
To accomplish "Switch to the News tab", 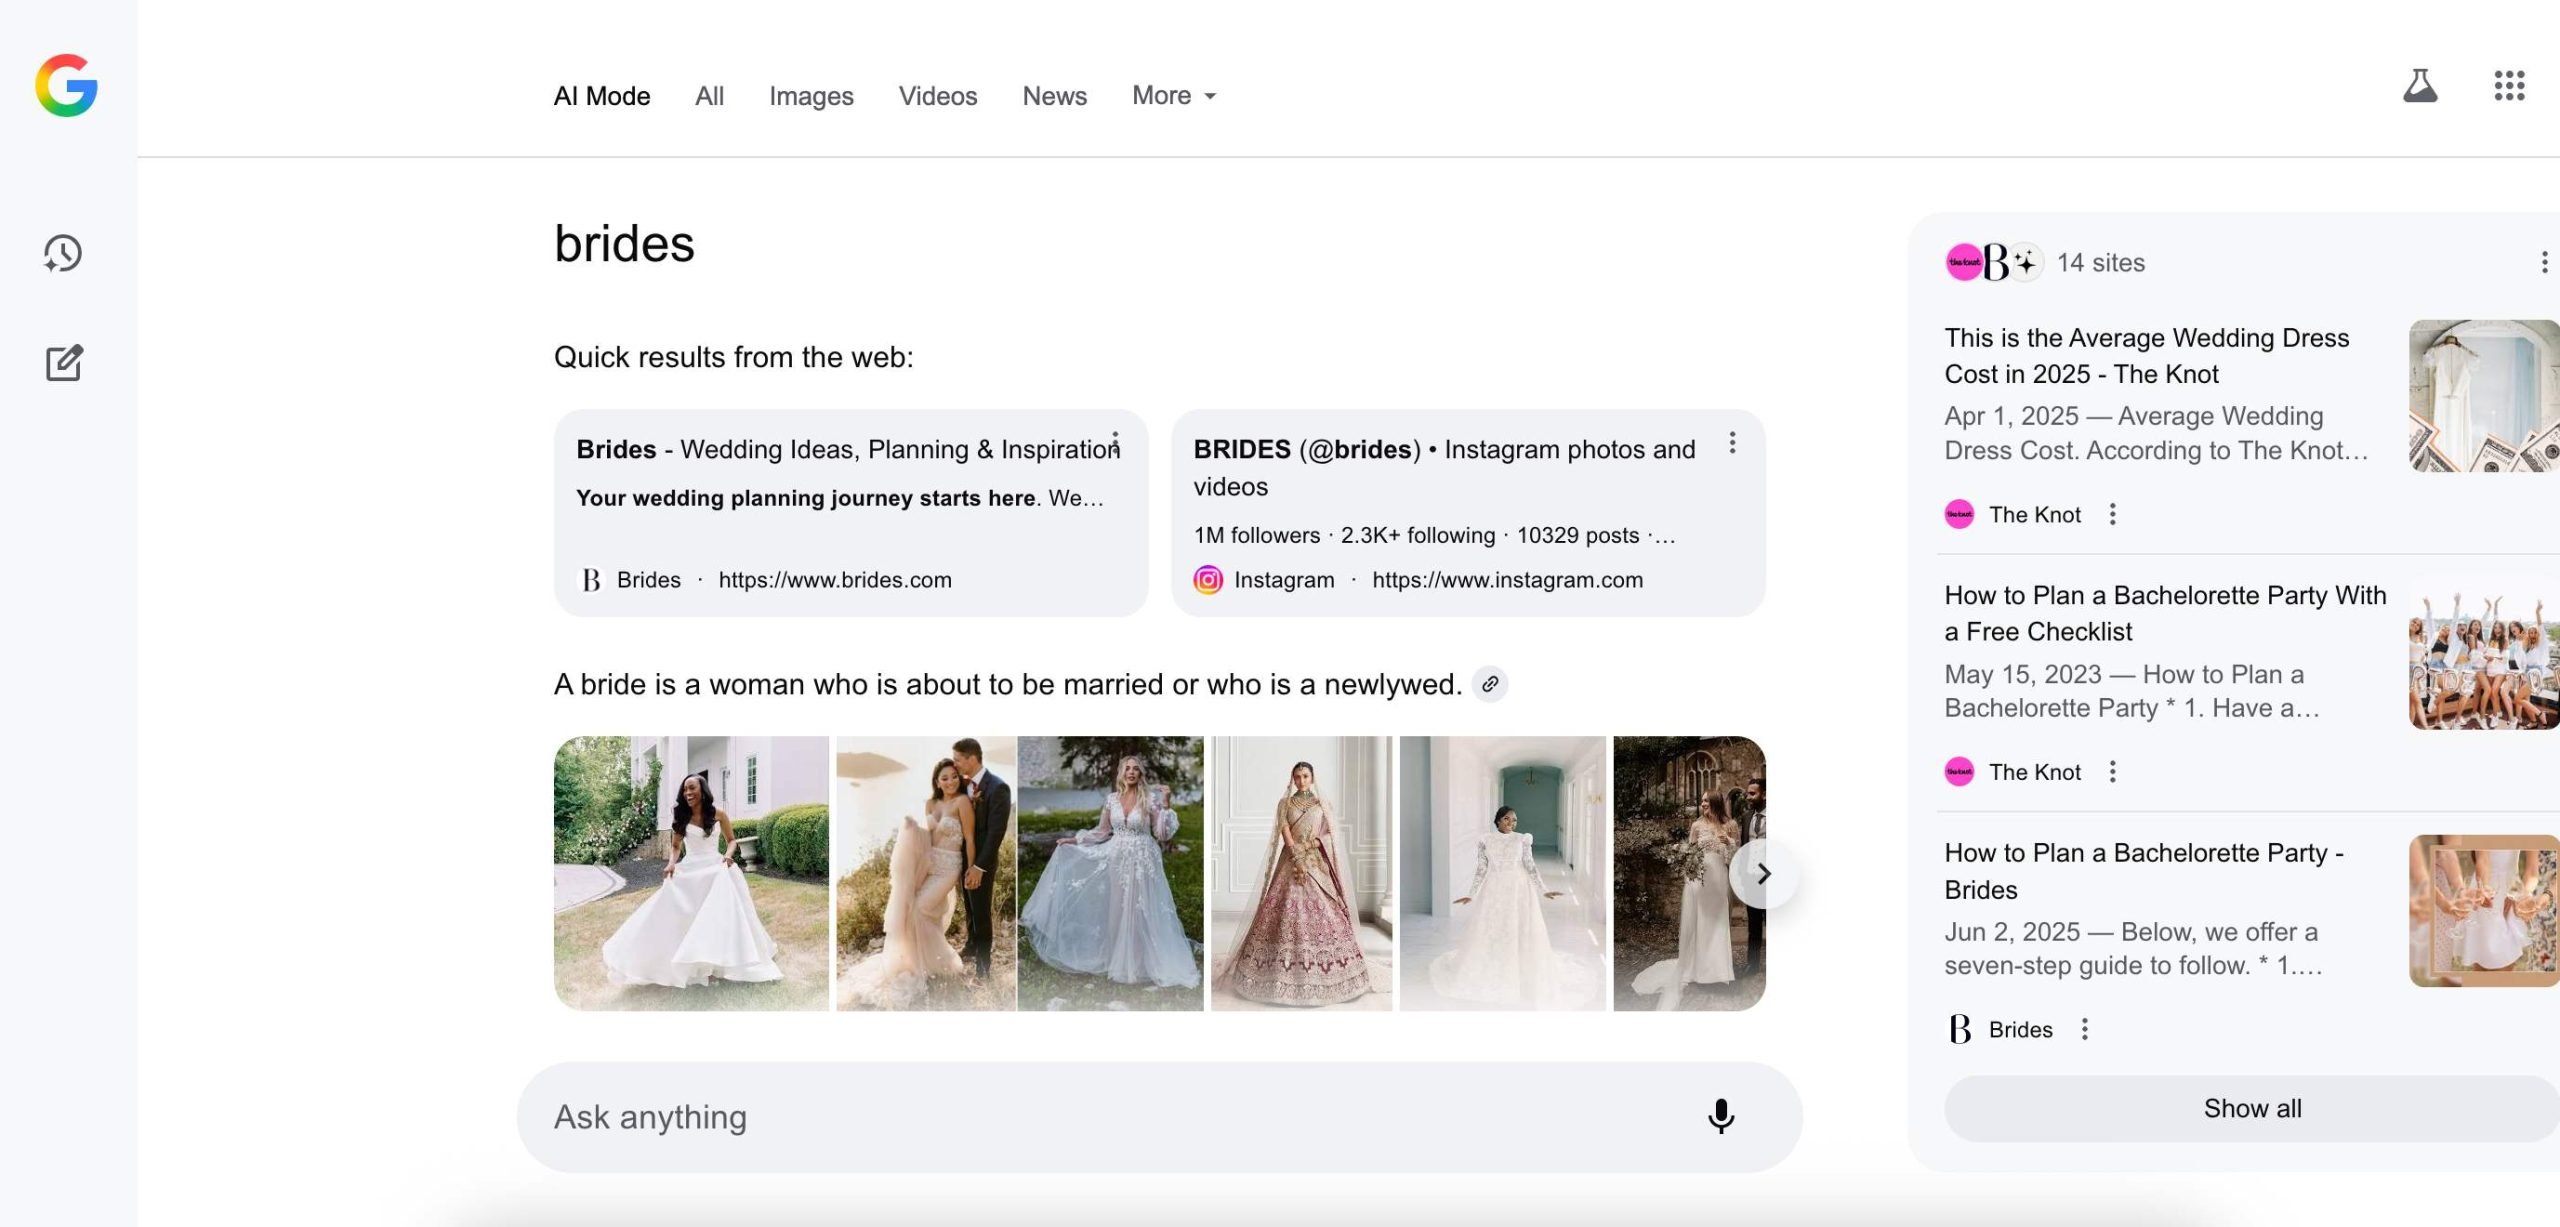I will 1053,95.
